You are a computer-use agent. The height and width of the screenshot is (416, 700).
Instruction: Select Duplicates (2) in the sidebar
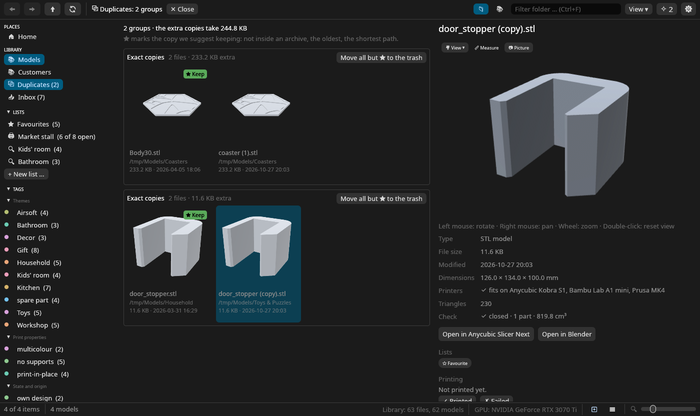(x=33, y=84)
